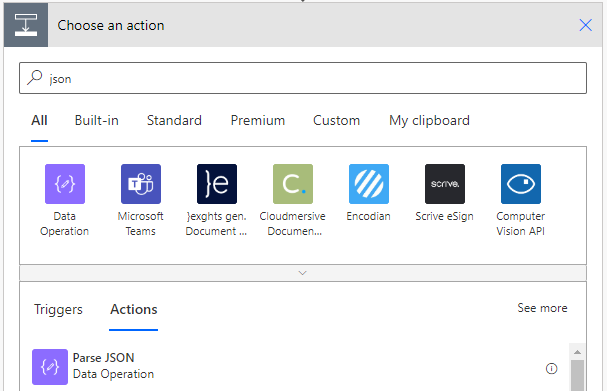Click the Data Operation subtitle under Parse JSON
This screenshot has height=391, width=607.
pyautogui.click(x=113, y=374)
